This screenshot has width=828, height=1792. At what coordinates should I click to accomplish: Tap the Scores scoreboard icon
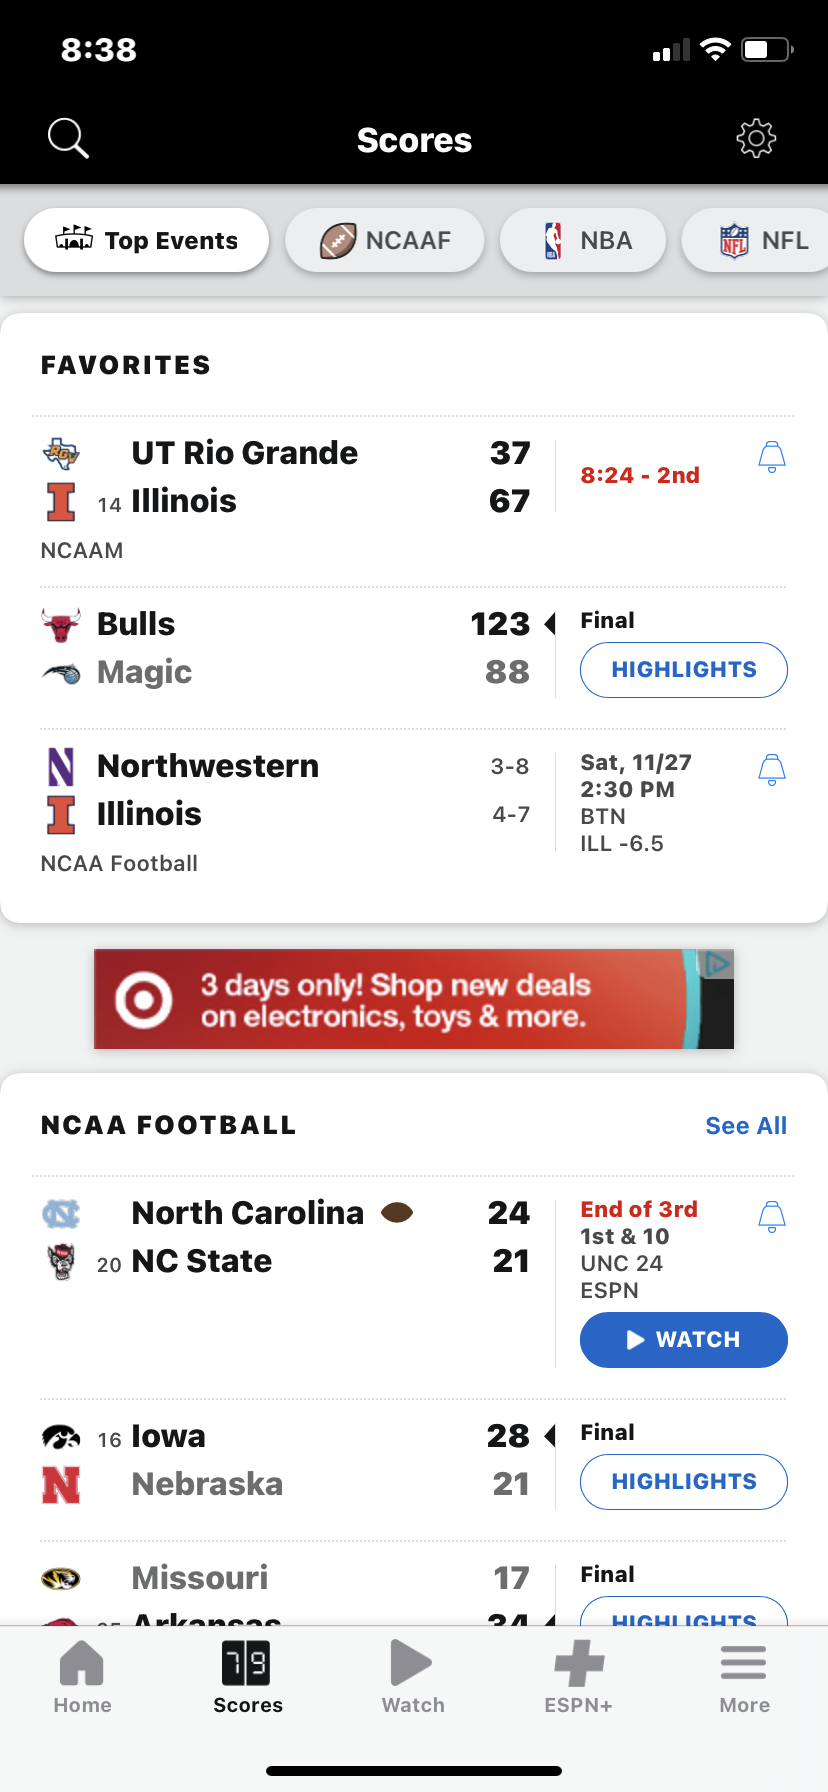point(246,1664)
